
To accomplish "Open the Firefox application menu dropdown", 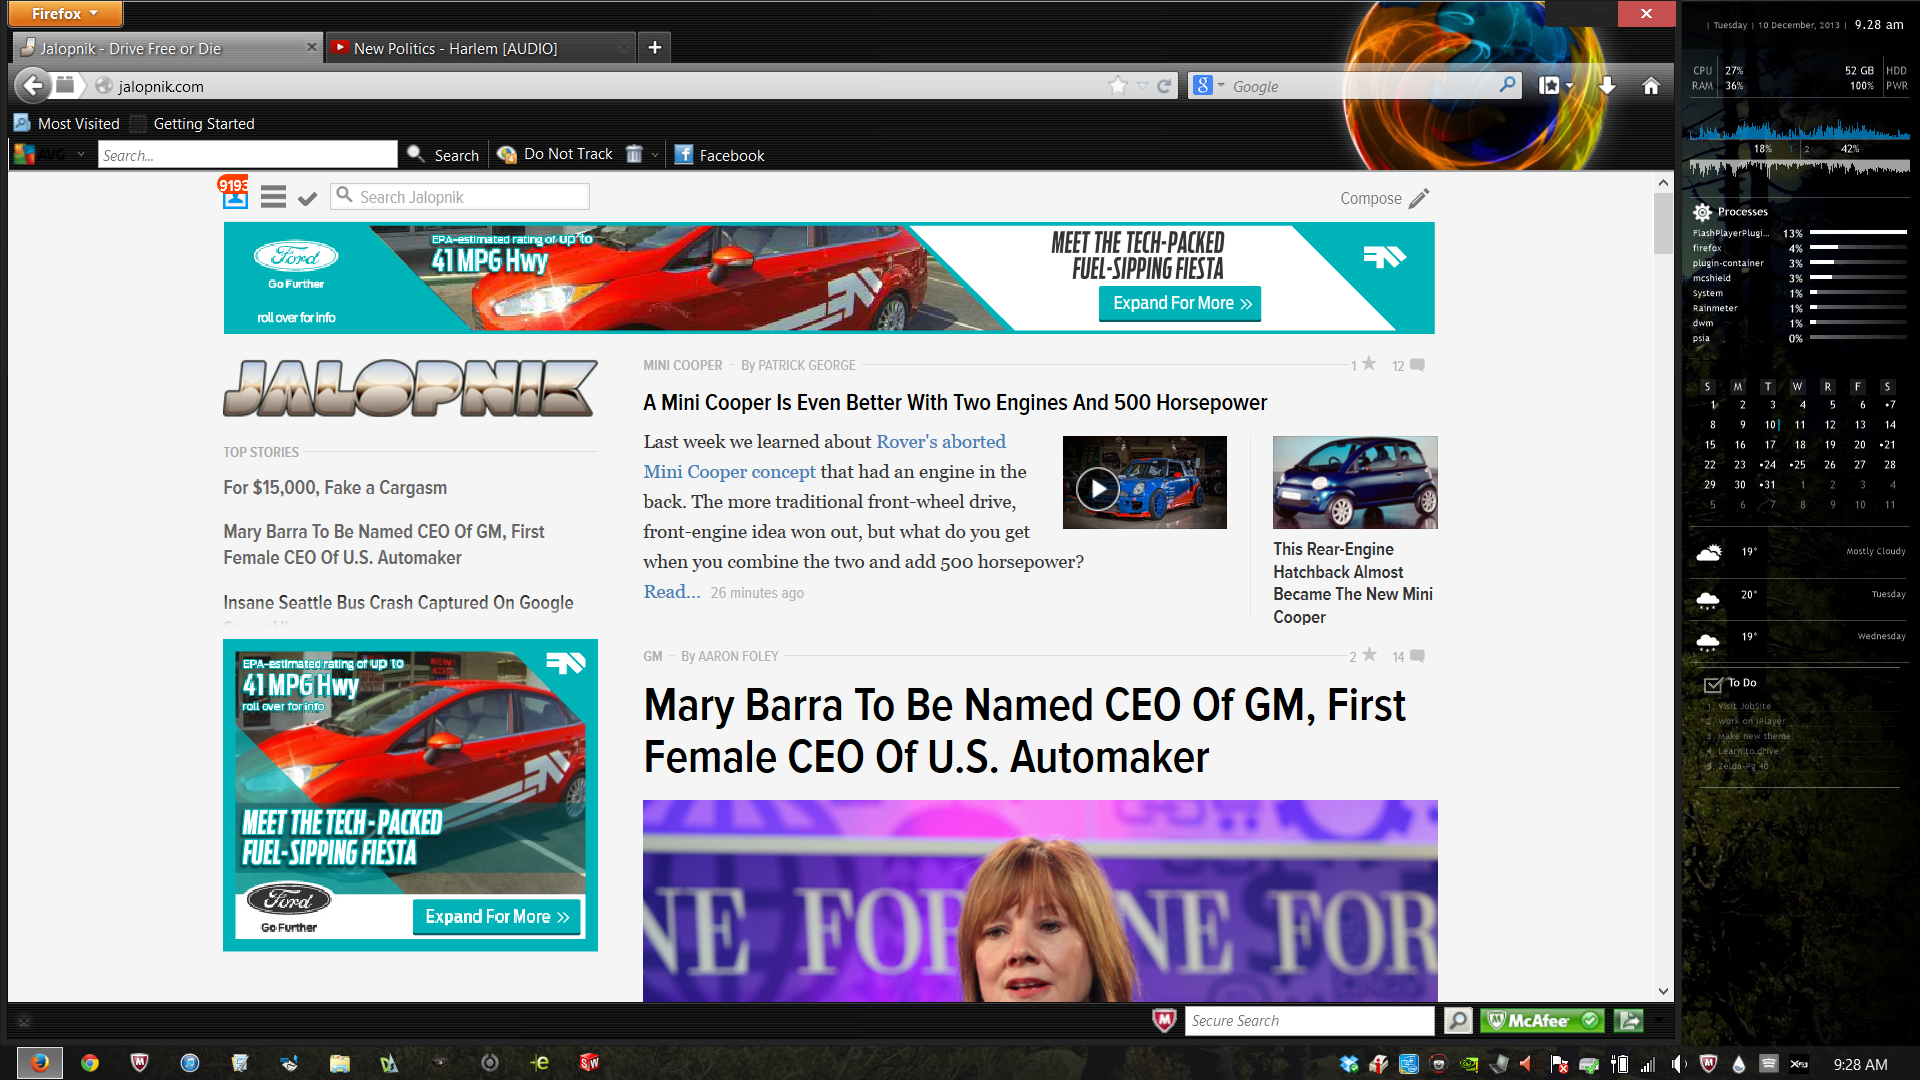I will (x=65, y=13).
